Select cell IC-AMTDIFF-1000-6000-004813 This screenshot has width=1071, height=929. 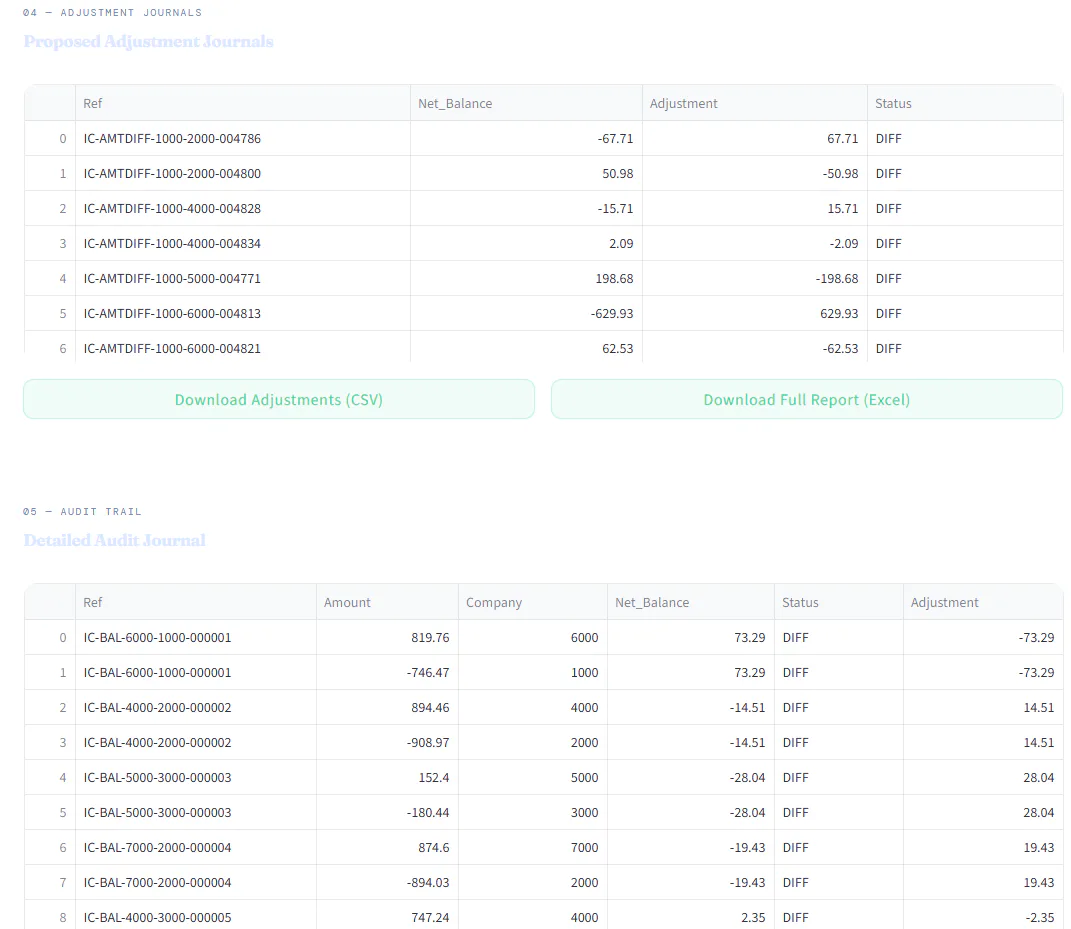click(x=242, y=314)
